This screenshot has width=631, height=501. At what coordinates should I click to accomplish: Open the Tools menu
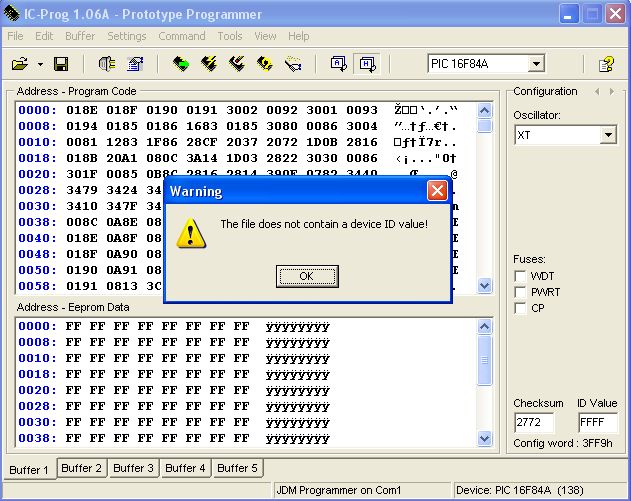tap(230, 36)
